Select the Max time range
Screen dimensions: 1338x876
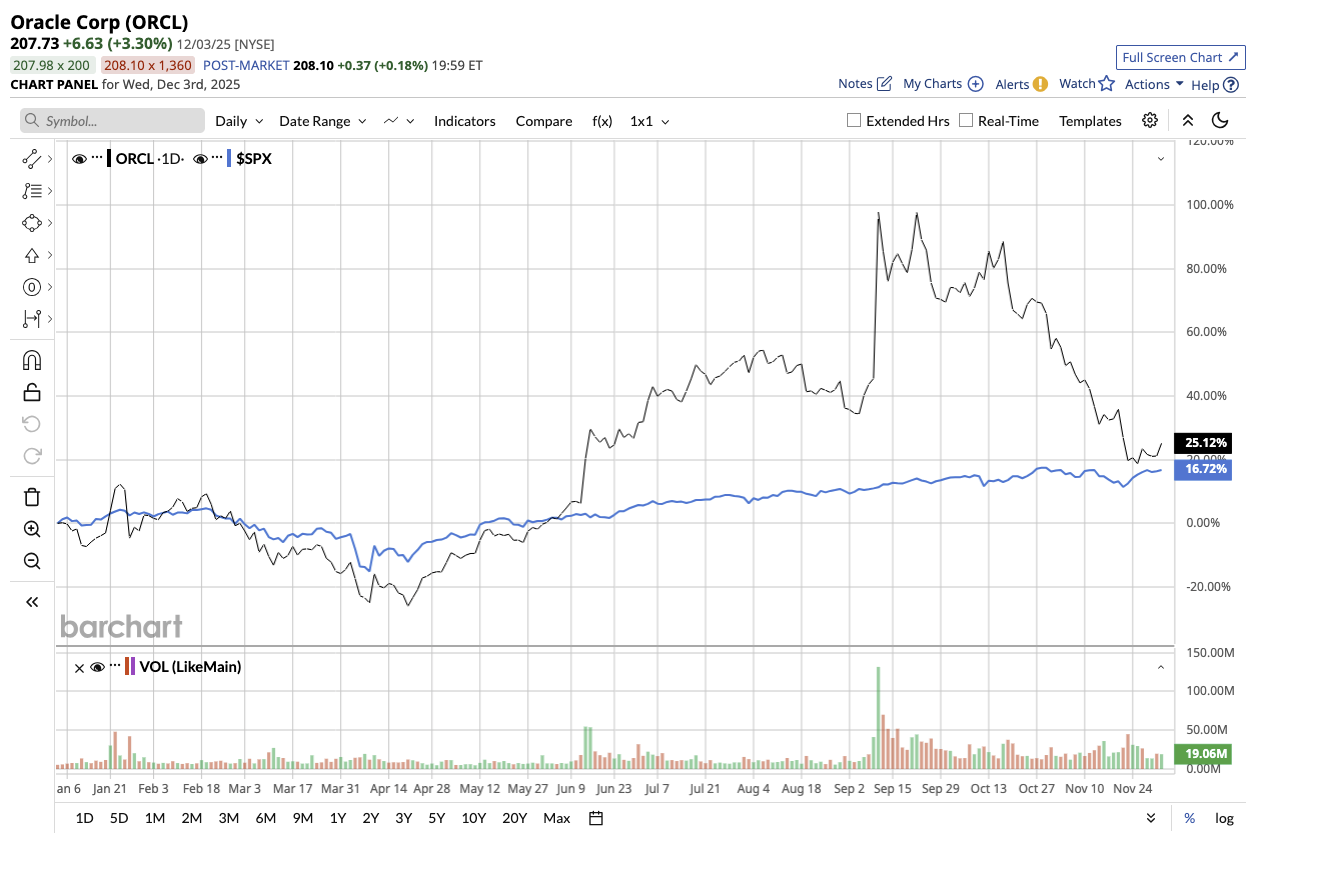(557, 818)
